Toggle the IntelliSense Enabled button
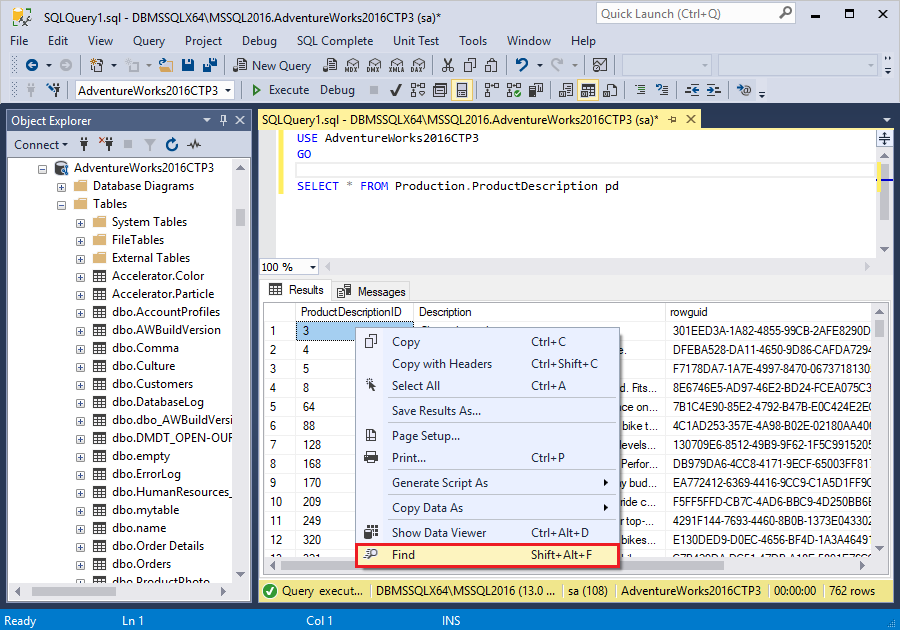This screenshot has height=630, width=900. (x=461, y=90)
